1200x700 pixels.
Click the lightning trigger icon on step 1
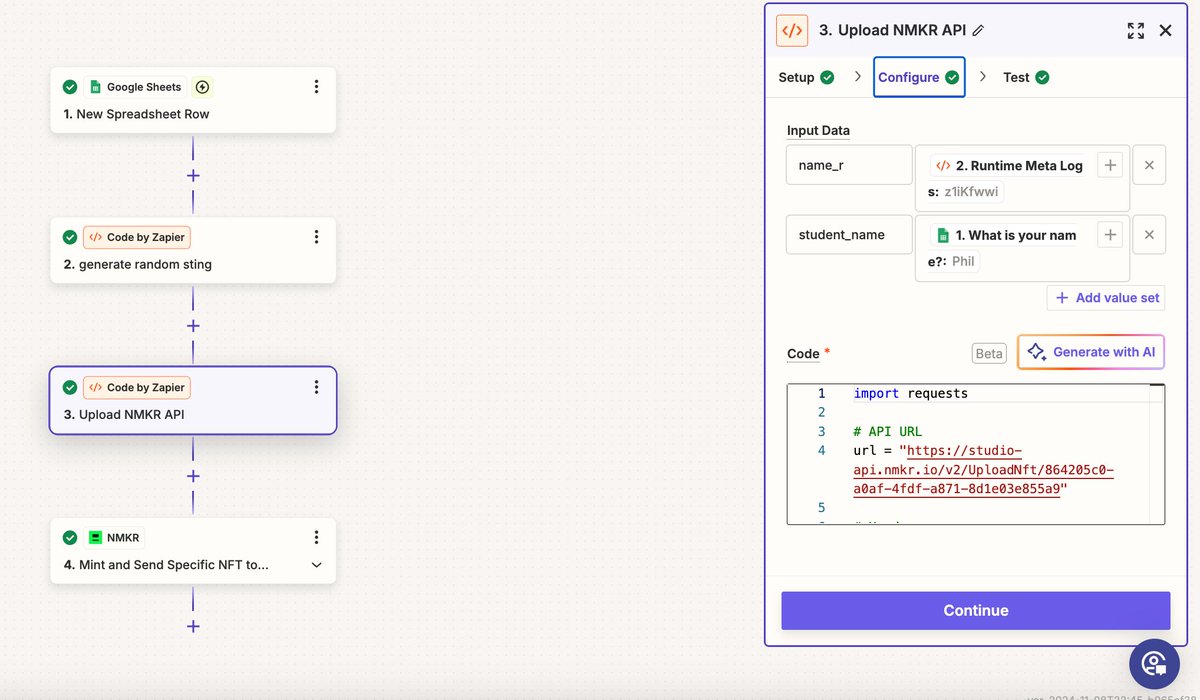(x=202, y=87)
